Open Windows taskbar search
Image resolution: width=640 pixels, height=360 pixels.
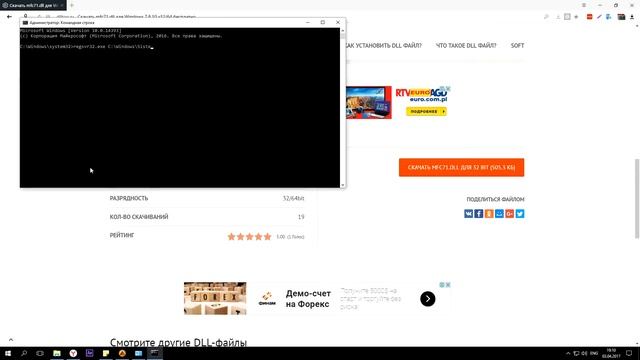(24, 353)
